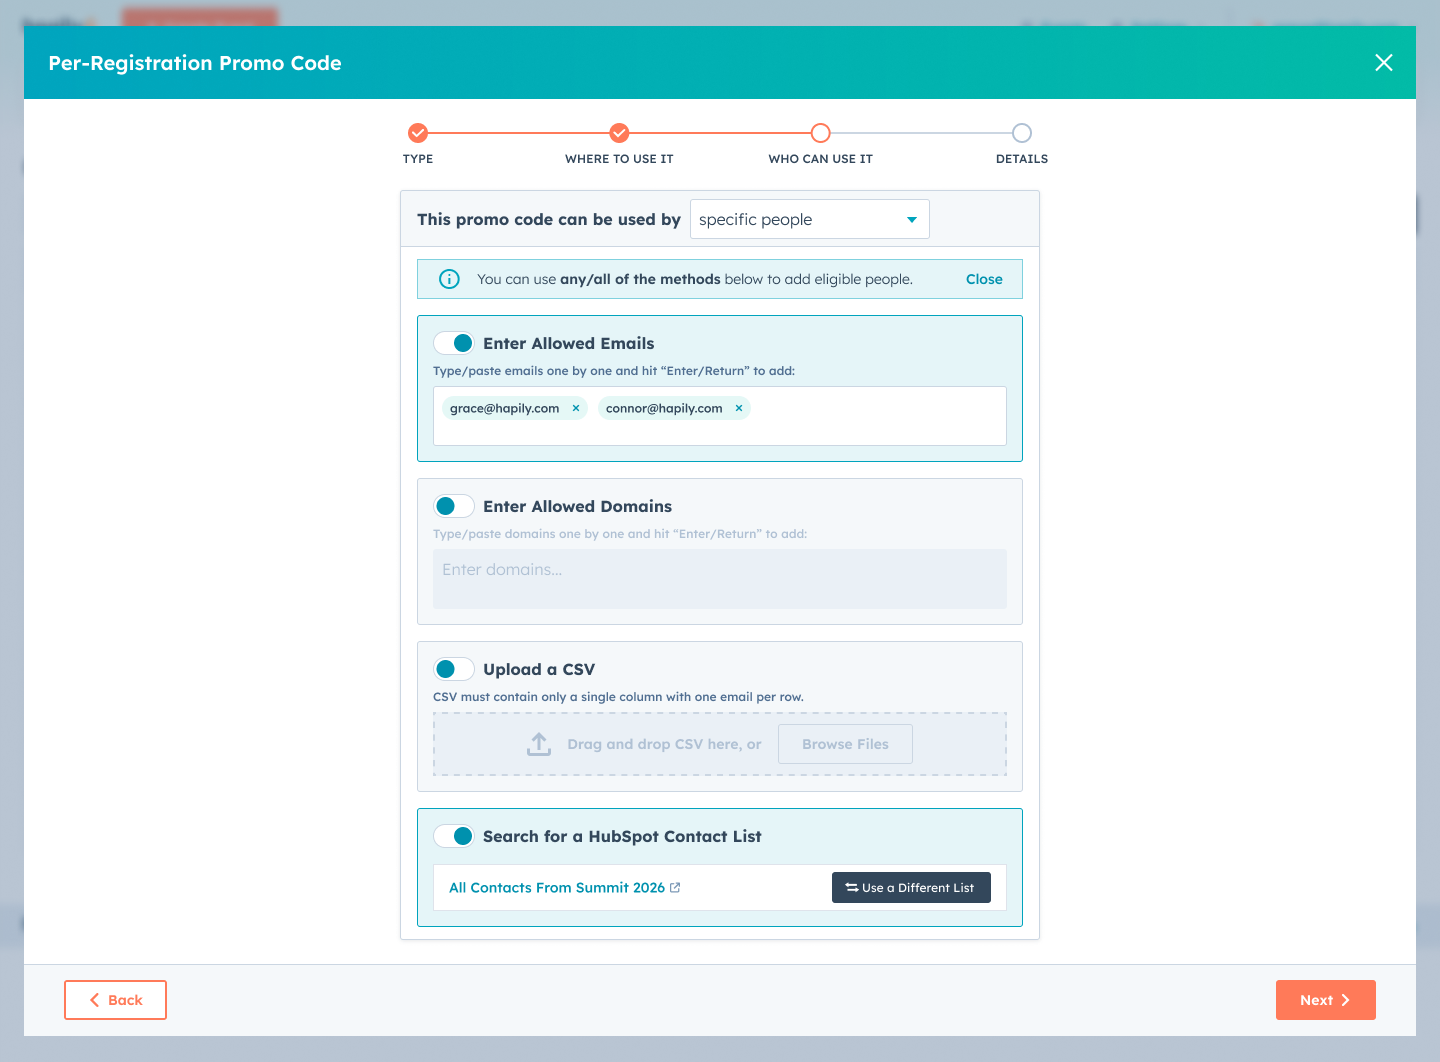Click the connor@hapily.com email text
This screenshot has width=1440, height=1062.
664,408
